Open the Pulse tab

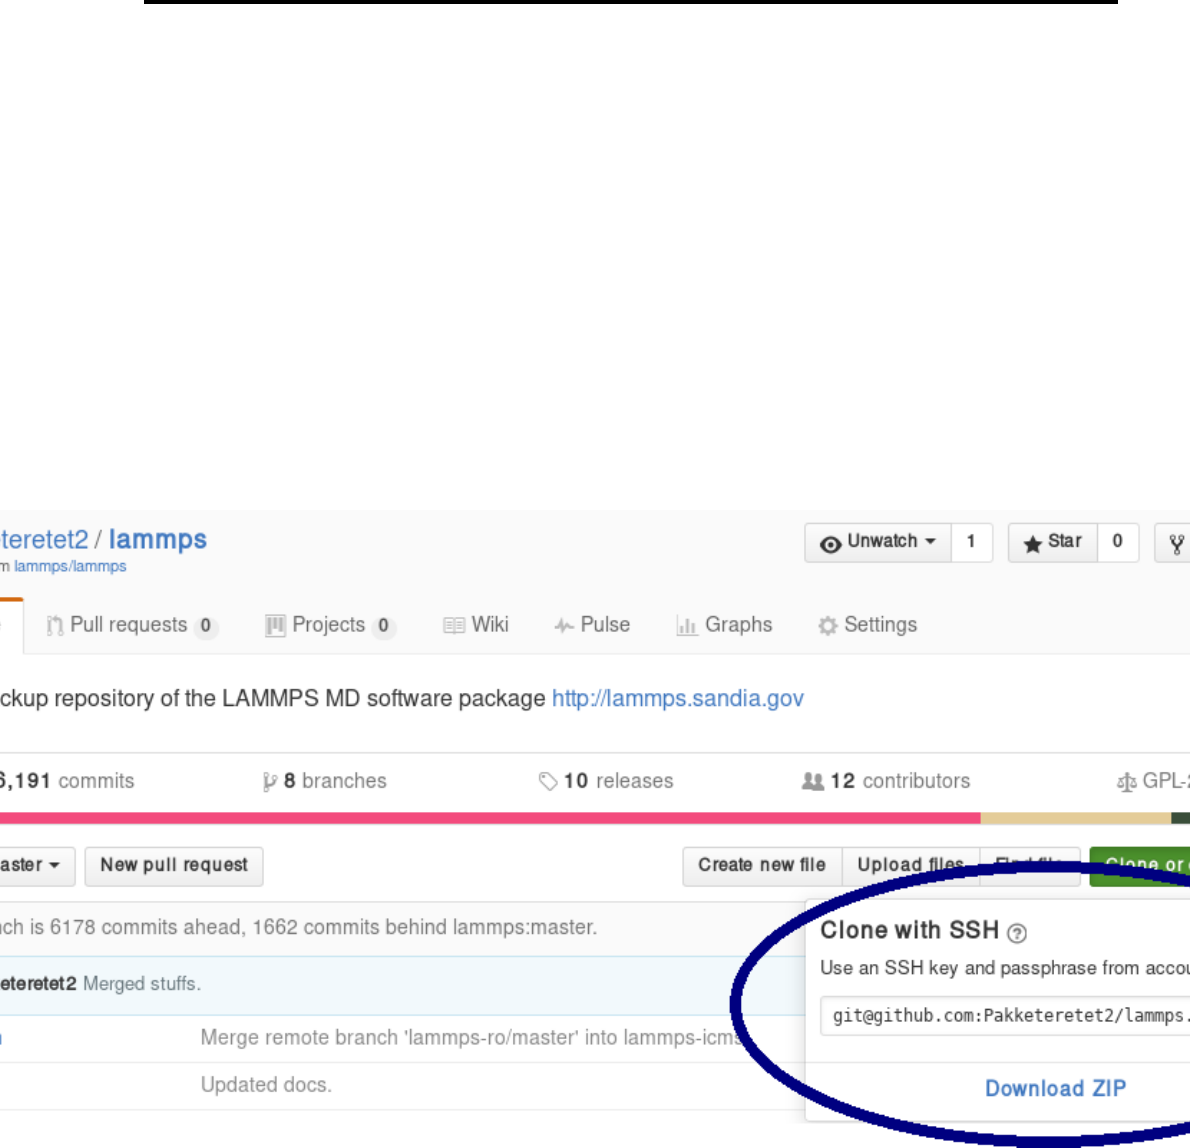click(x=592, y=625)
